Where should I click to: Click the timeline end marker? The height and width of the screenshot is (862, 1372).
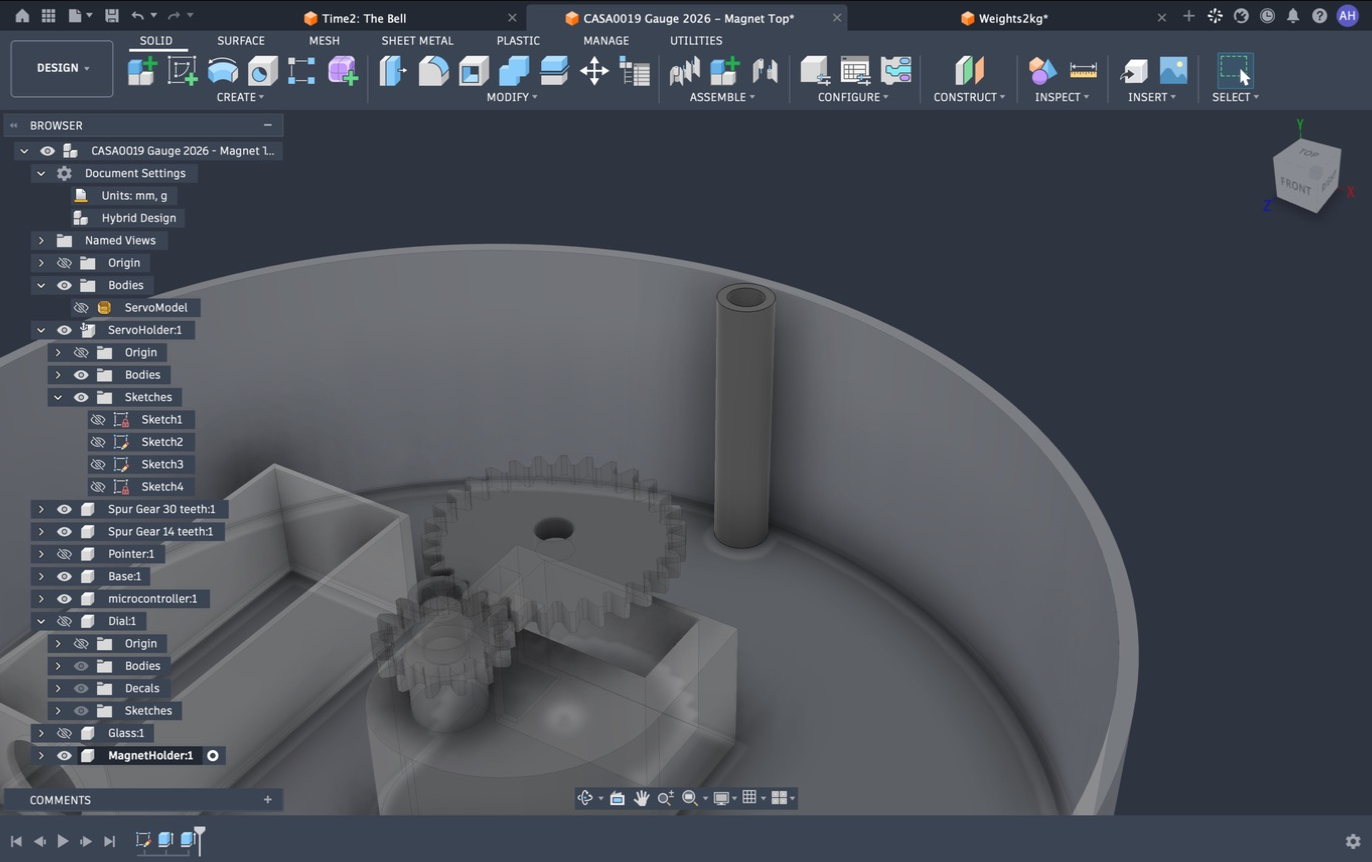tap(200, 840)
